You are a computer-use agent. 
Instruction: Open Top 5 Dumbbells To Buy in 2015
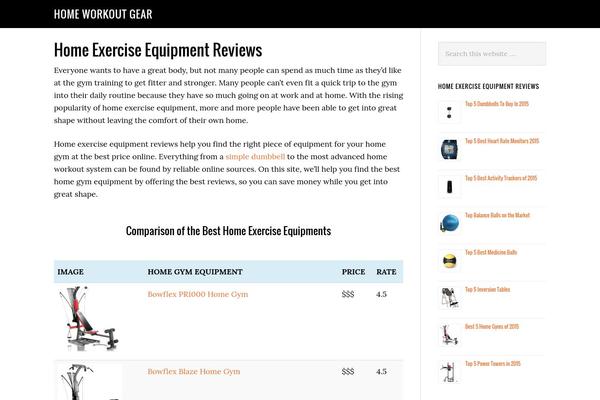click(497, 104)
